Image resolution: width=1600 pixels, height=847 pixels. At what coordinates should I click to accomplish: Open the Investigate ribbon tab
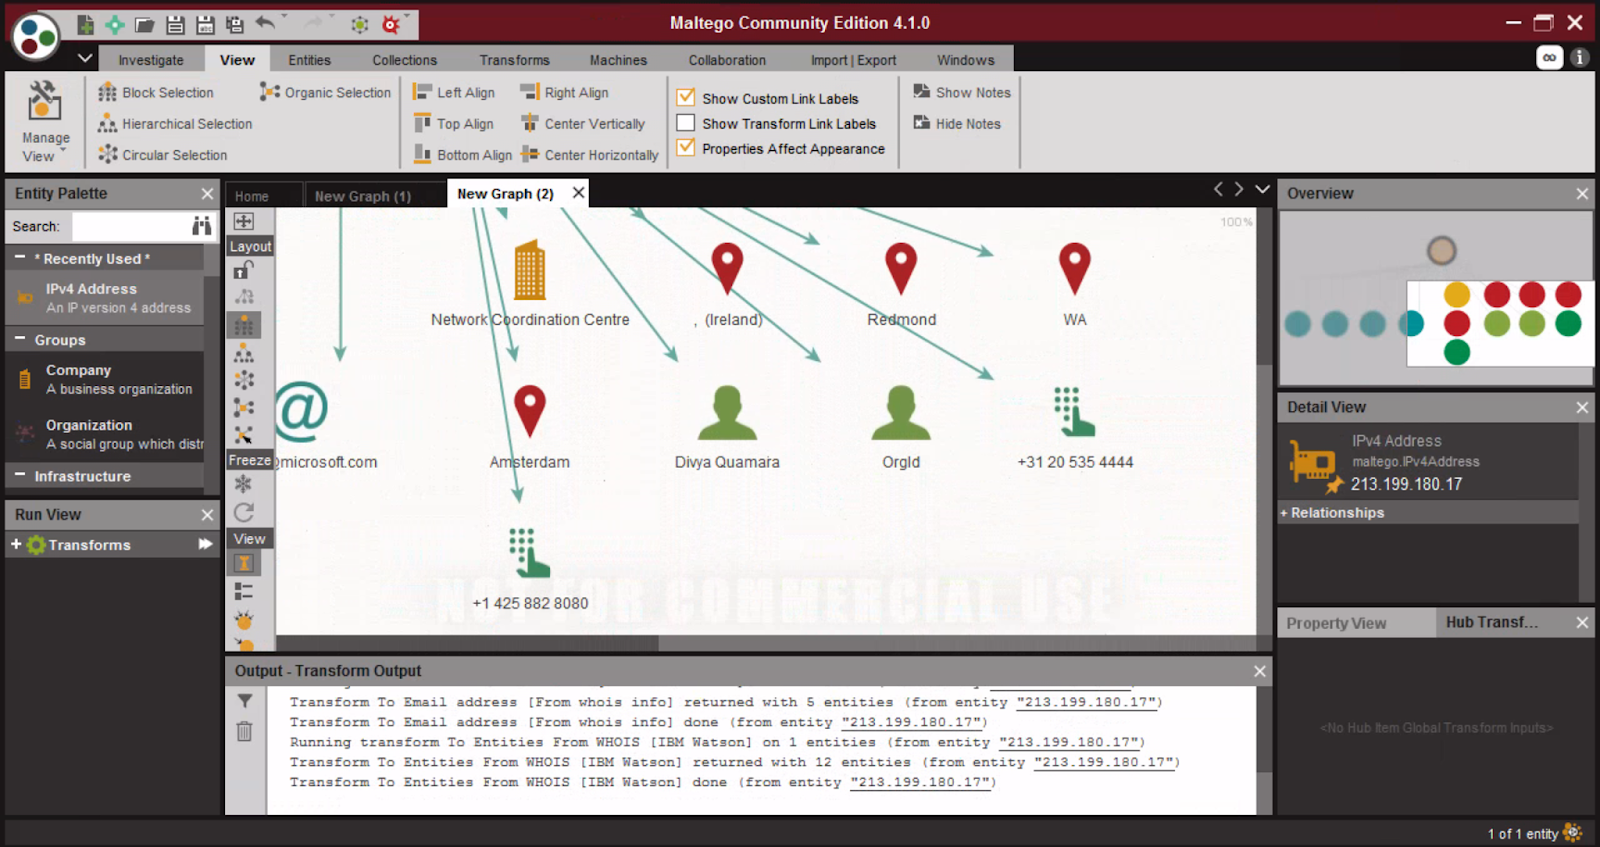coord(151,60)
